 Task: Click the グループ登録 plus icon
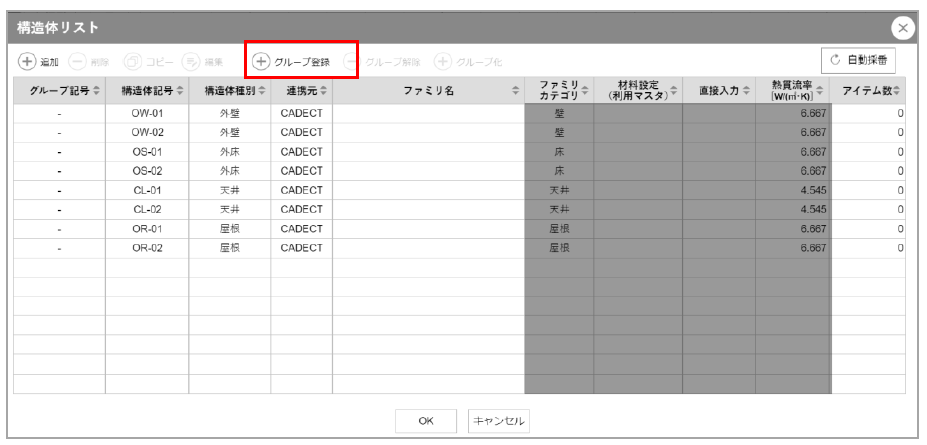coord(261,61)
